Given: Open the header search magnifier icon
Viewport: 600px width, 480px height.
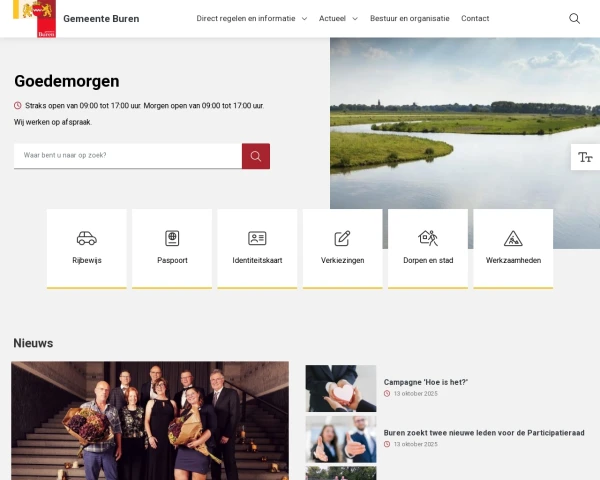Looking at the screenshot, I should pyautogui.click(x=574, y=18).
